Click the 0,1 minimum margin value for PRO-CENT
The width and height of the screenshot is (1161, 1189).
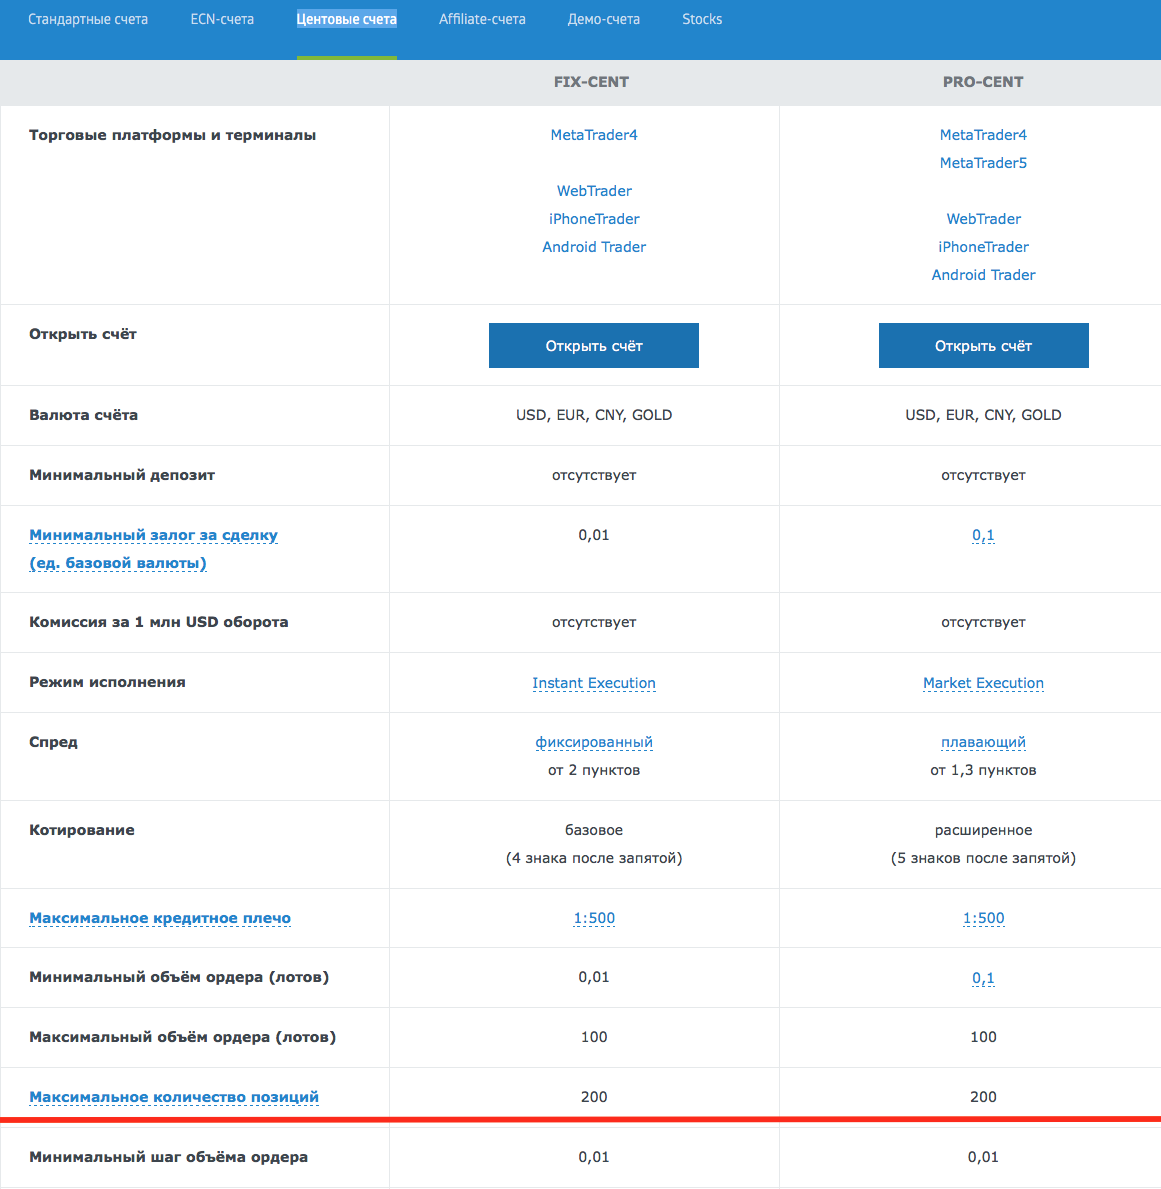click(984, 535)
